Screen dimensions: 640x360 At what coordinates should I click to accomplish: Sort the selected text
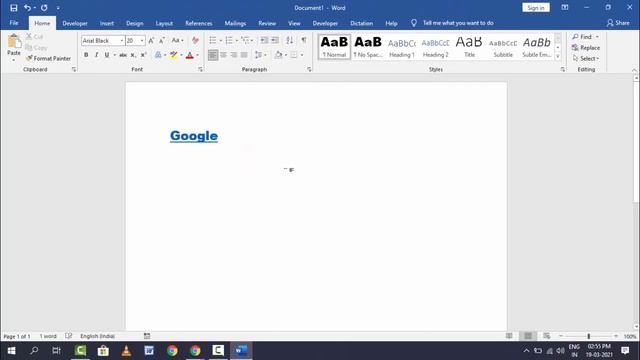[x=289, y=40]
